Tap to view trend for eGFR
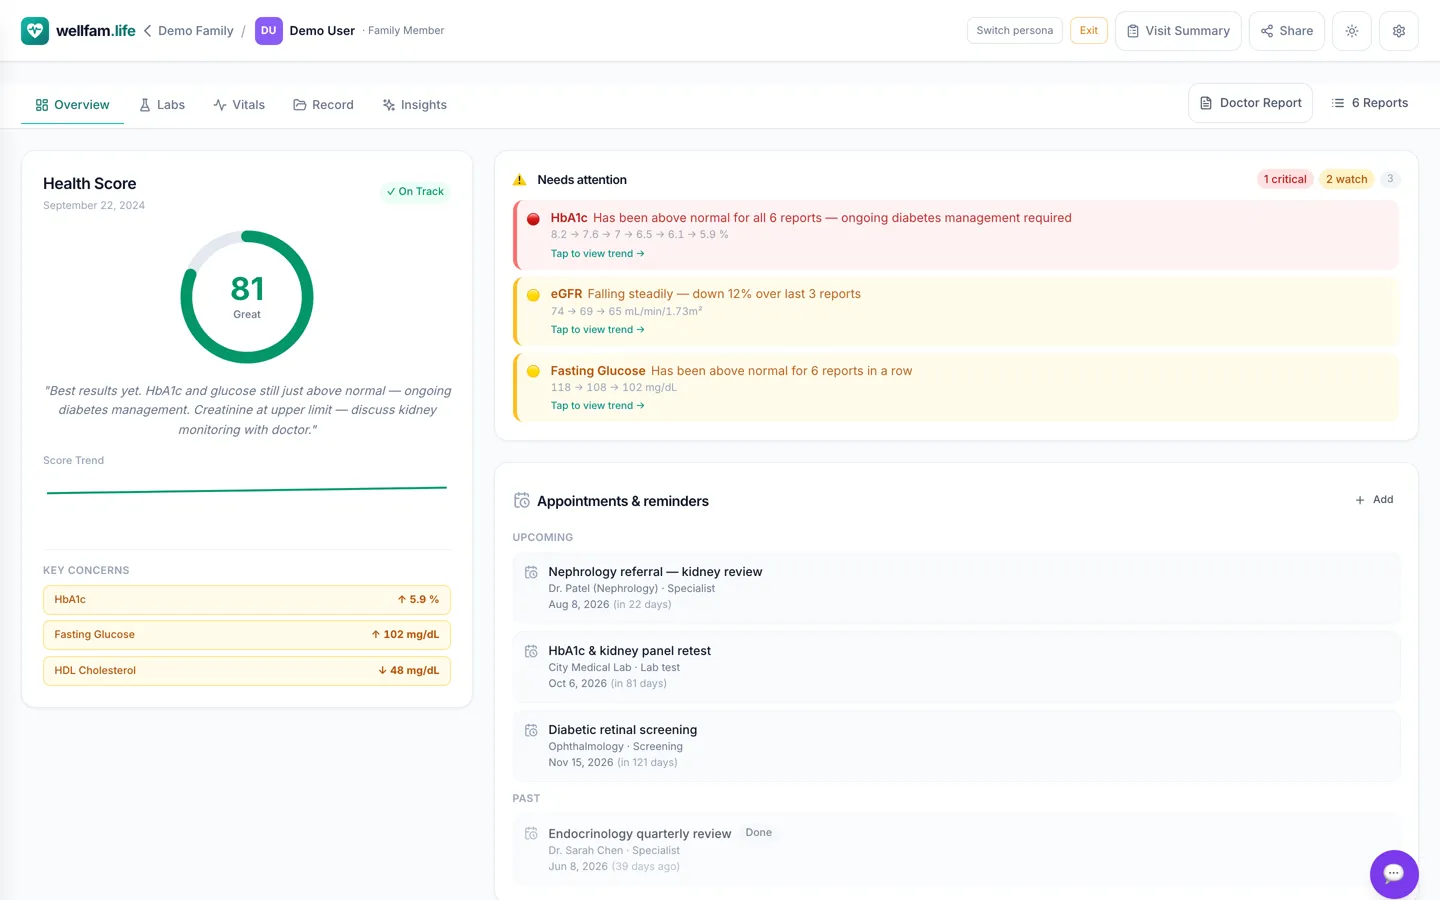 click(597, 330)
